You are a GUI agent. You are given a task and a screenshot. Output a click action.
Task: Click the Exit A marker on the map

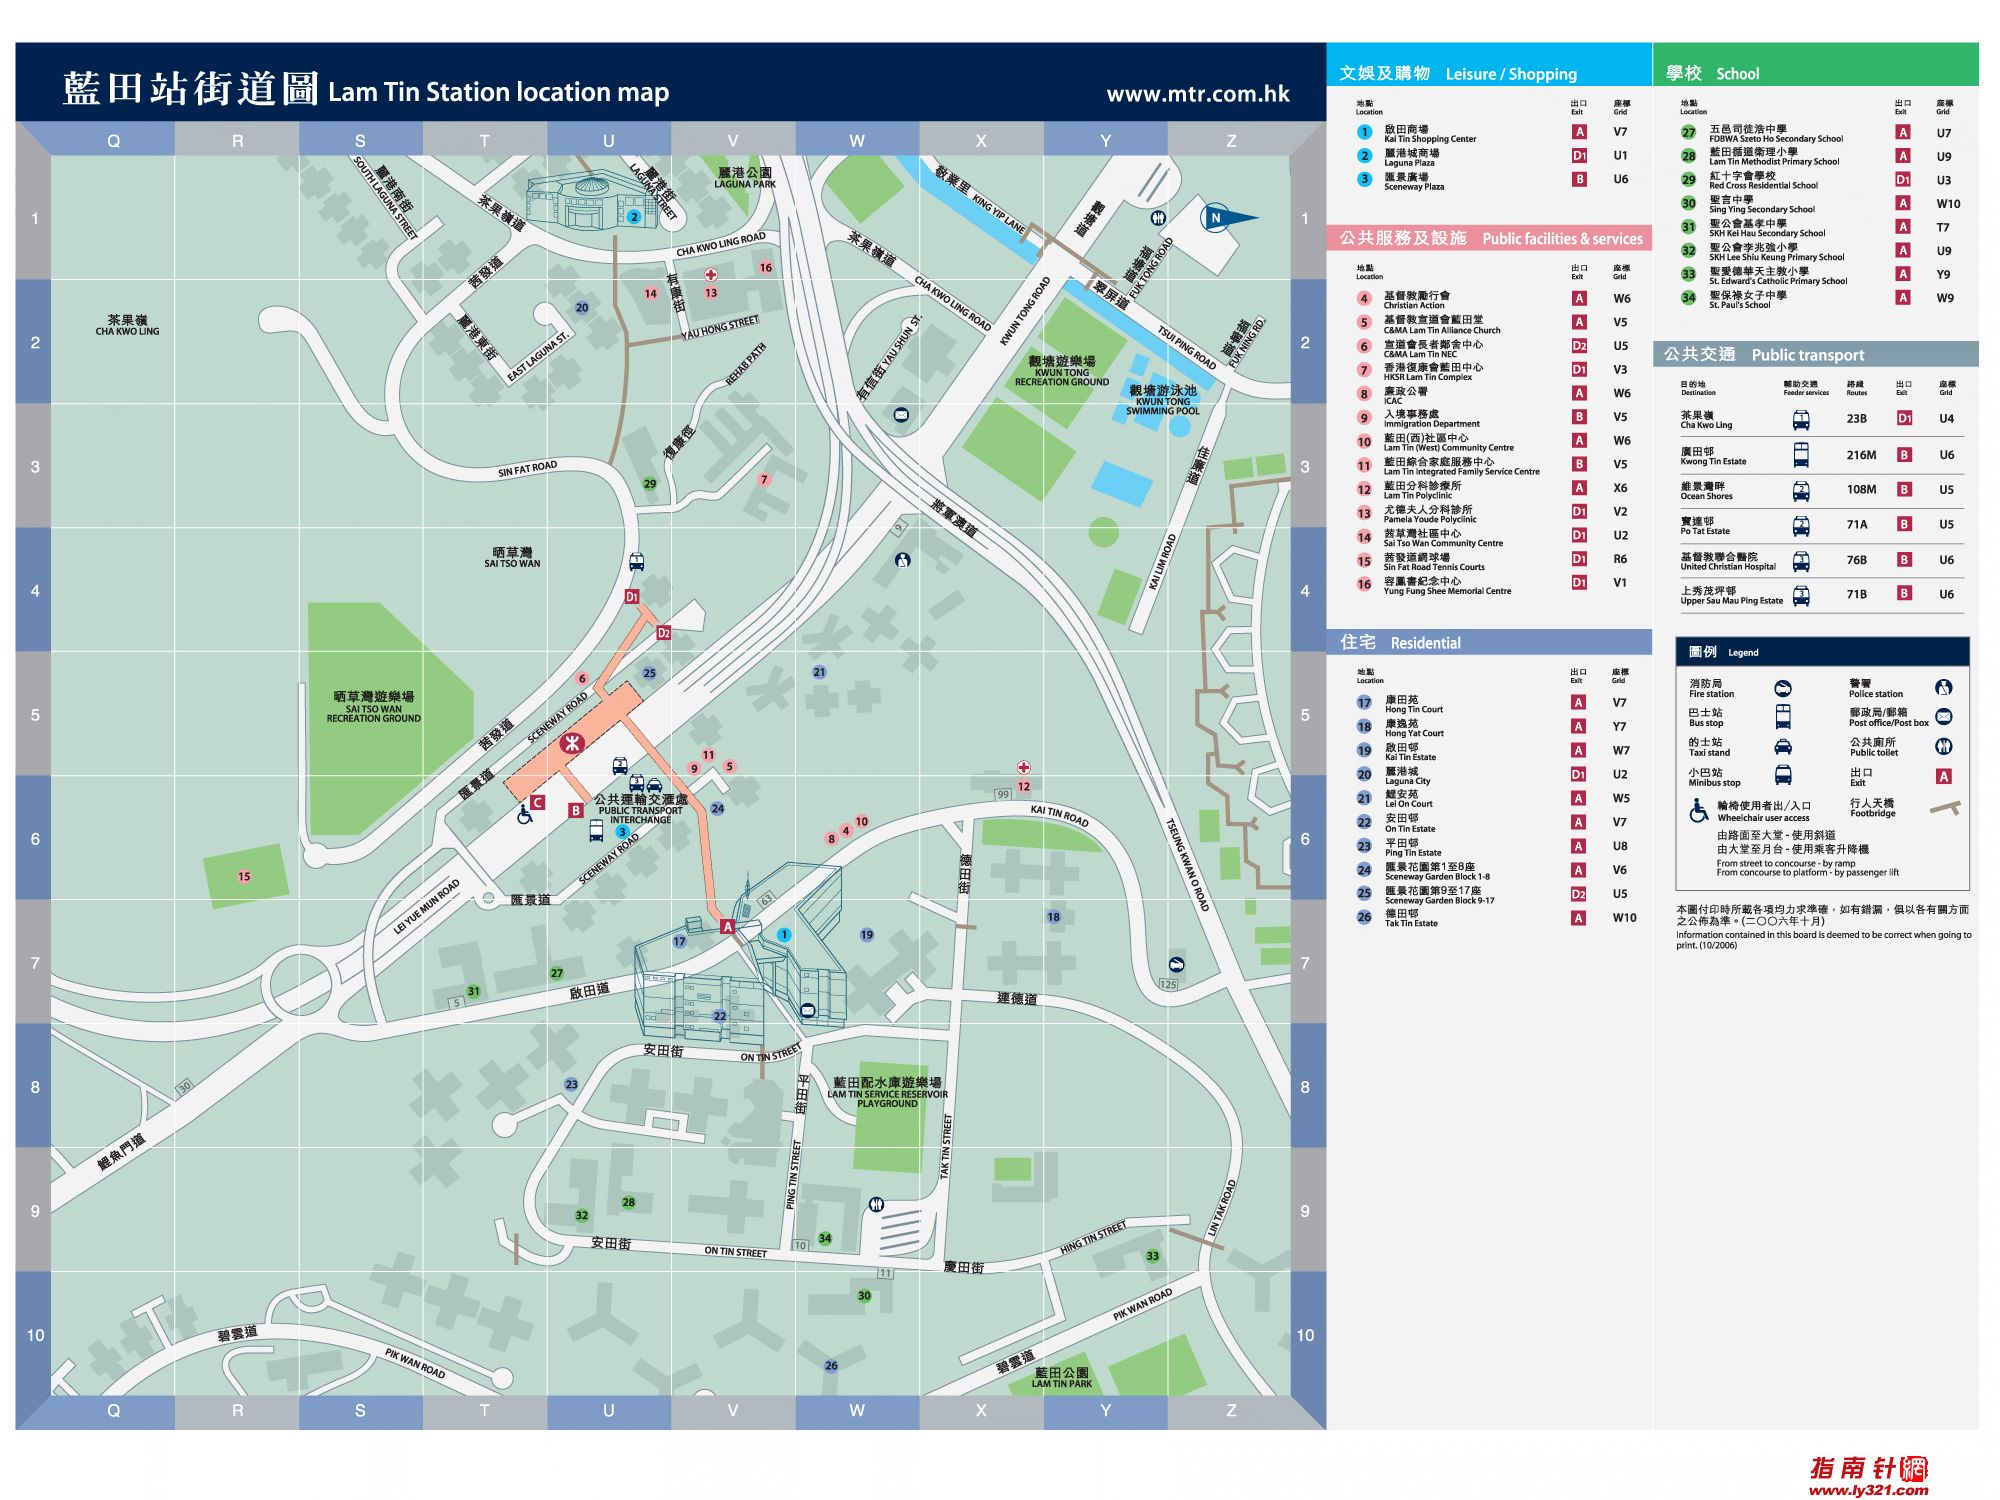728,927
